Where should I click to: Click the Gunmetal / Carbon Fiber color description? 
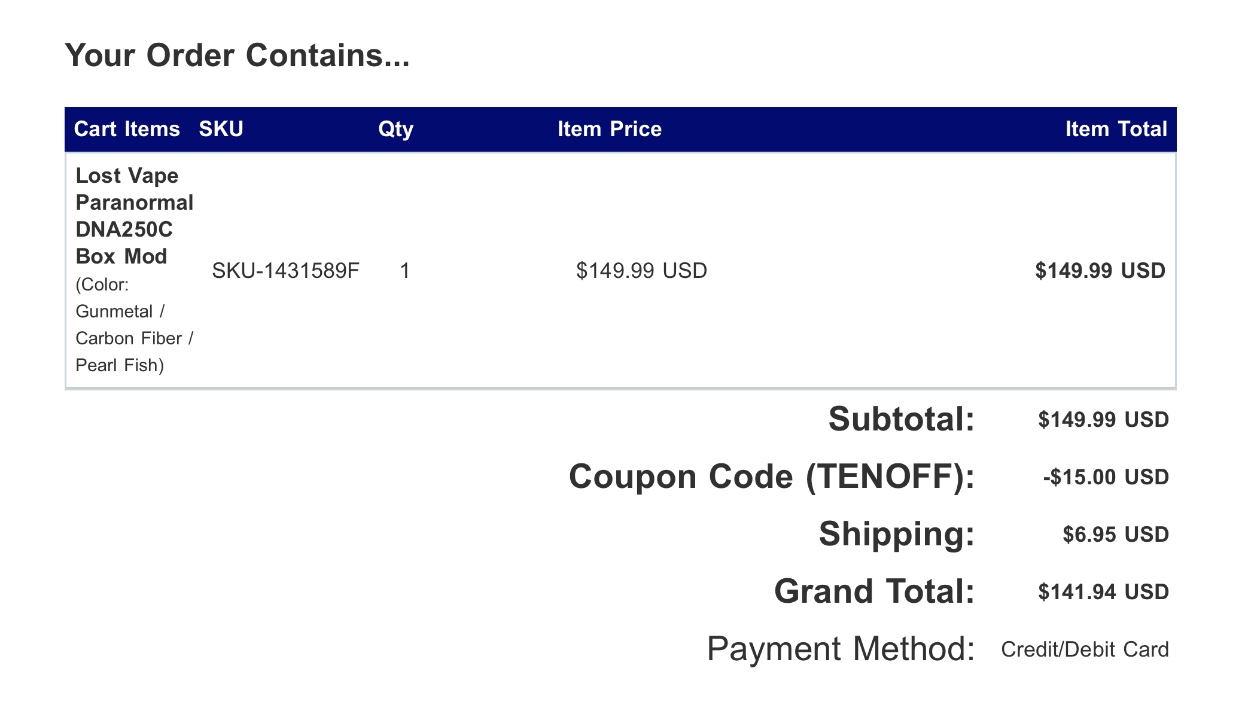coord(134,325)
